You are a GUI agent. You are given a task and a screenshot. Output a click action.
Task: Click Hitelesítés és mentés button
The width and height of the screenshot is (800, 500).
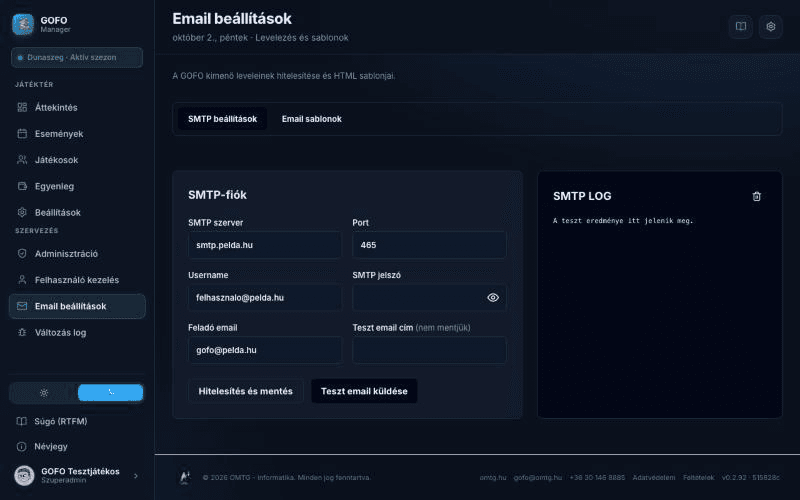[x=245, y=391]
